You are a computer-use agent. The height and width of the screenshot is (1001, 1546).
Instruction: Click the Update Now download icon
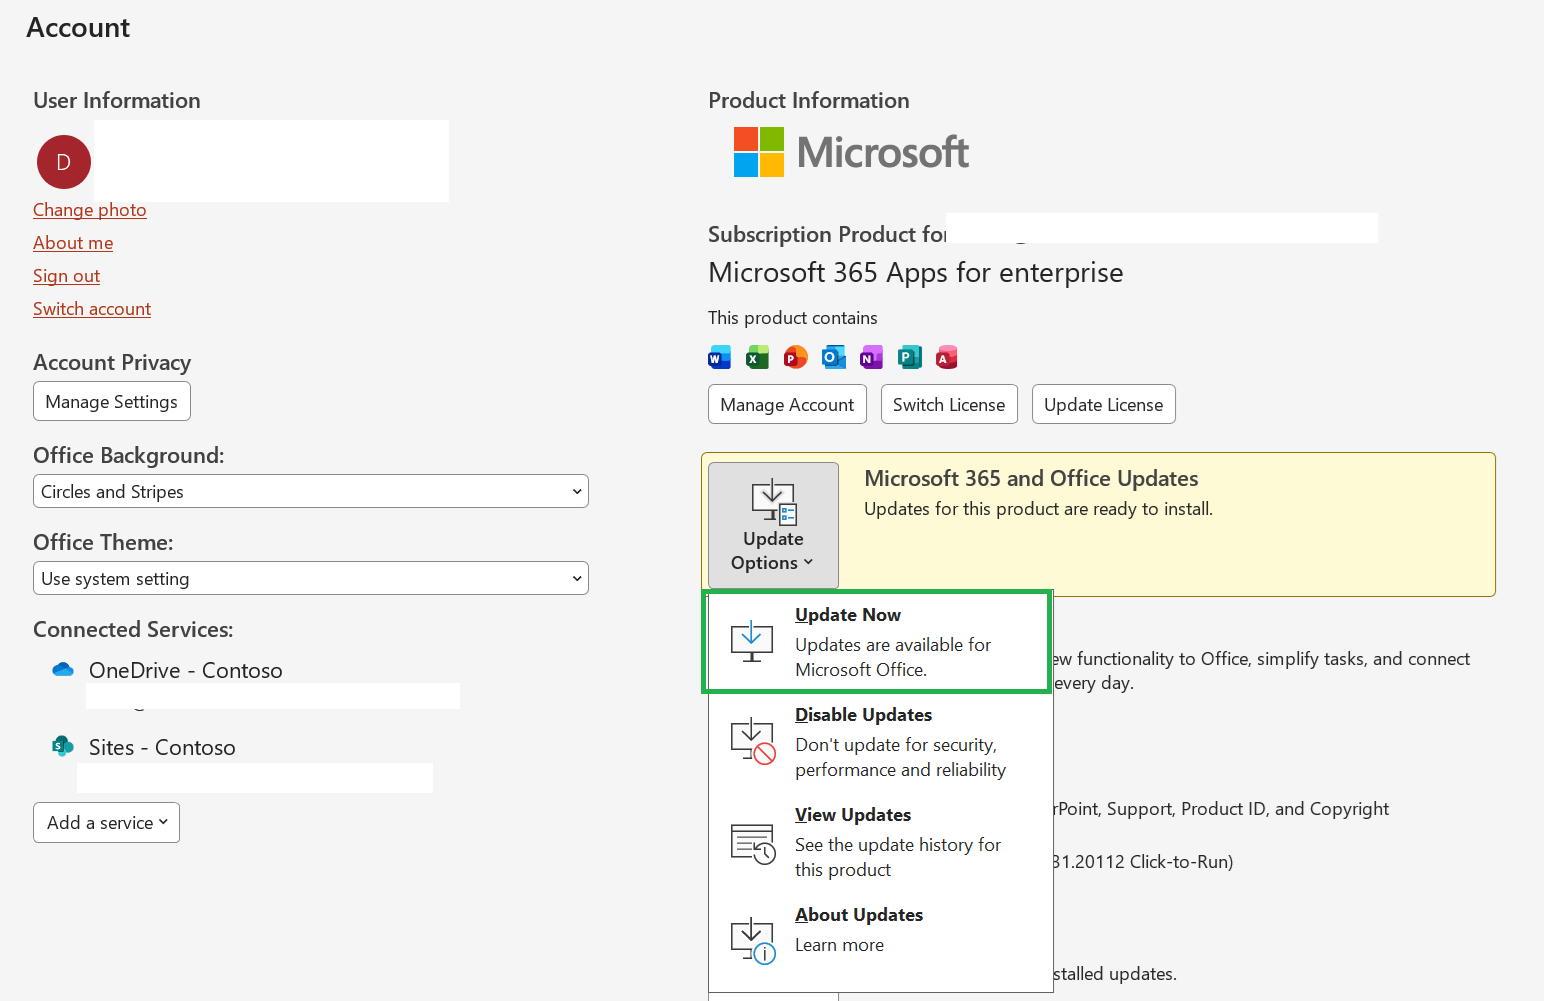(752, 642)
